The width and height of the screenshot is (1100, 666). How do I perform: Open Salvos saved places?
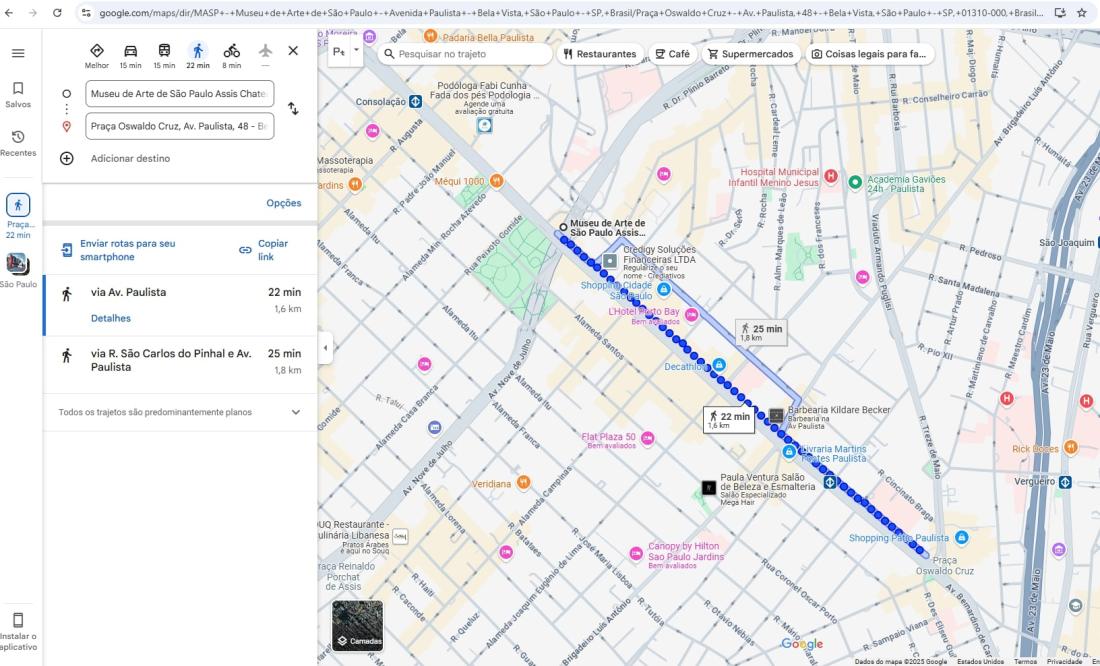coord(18,94)
